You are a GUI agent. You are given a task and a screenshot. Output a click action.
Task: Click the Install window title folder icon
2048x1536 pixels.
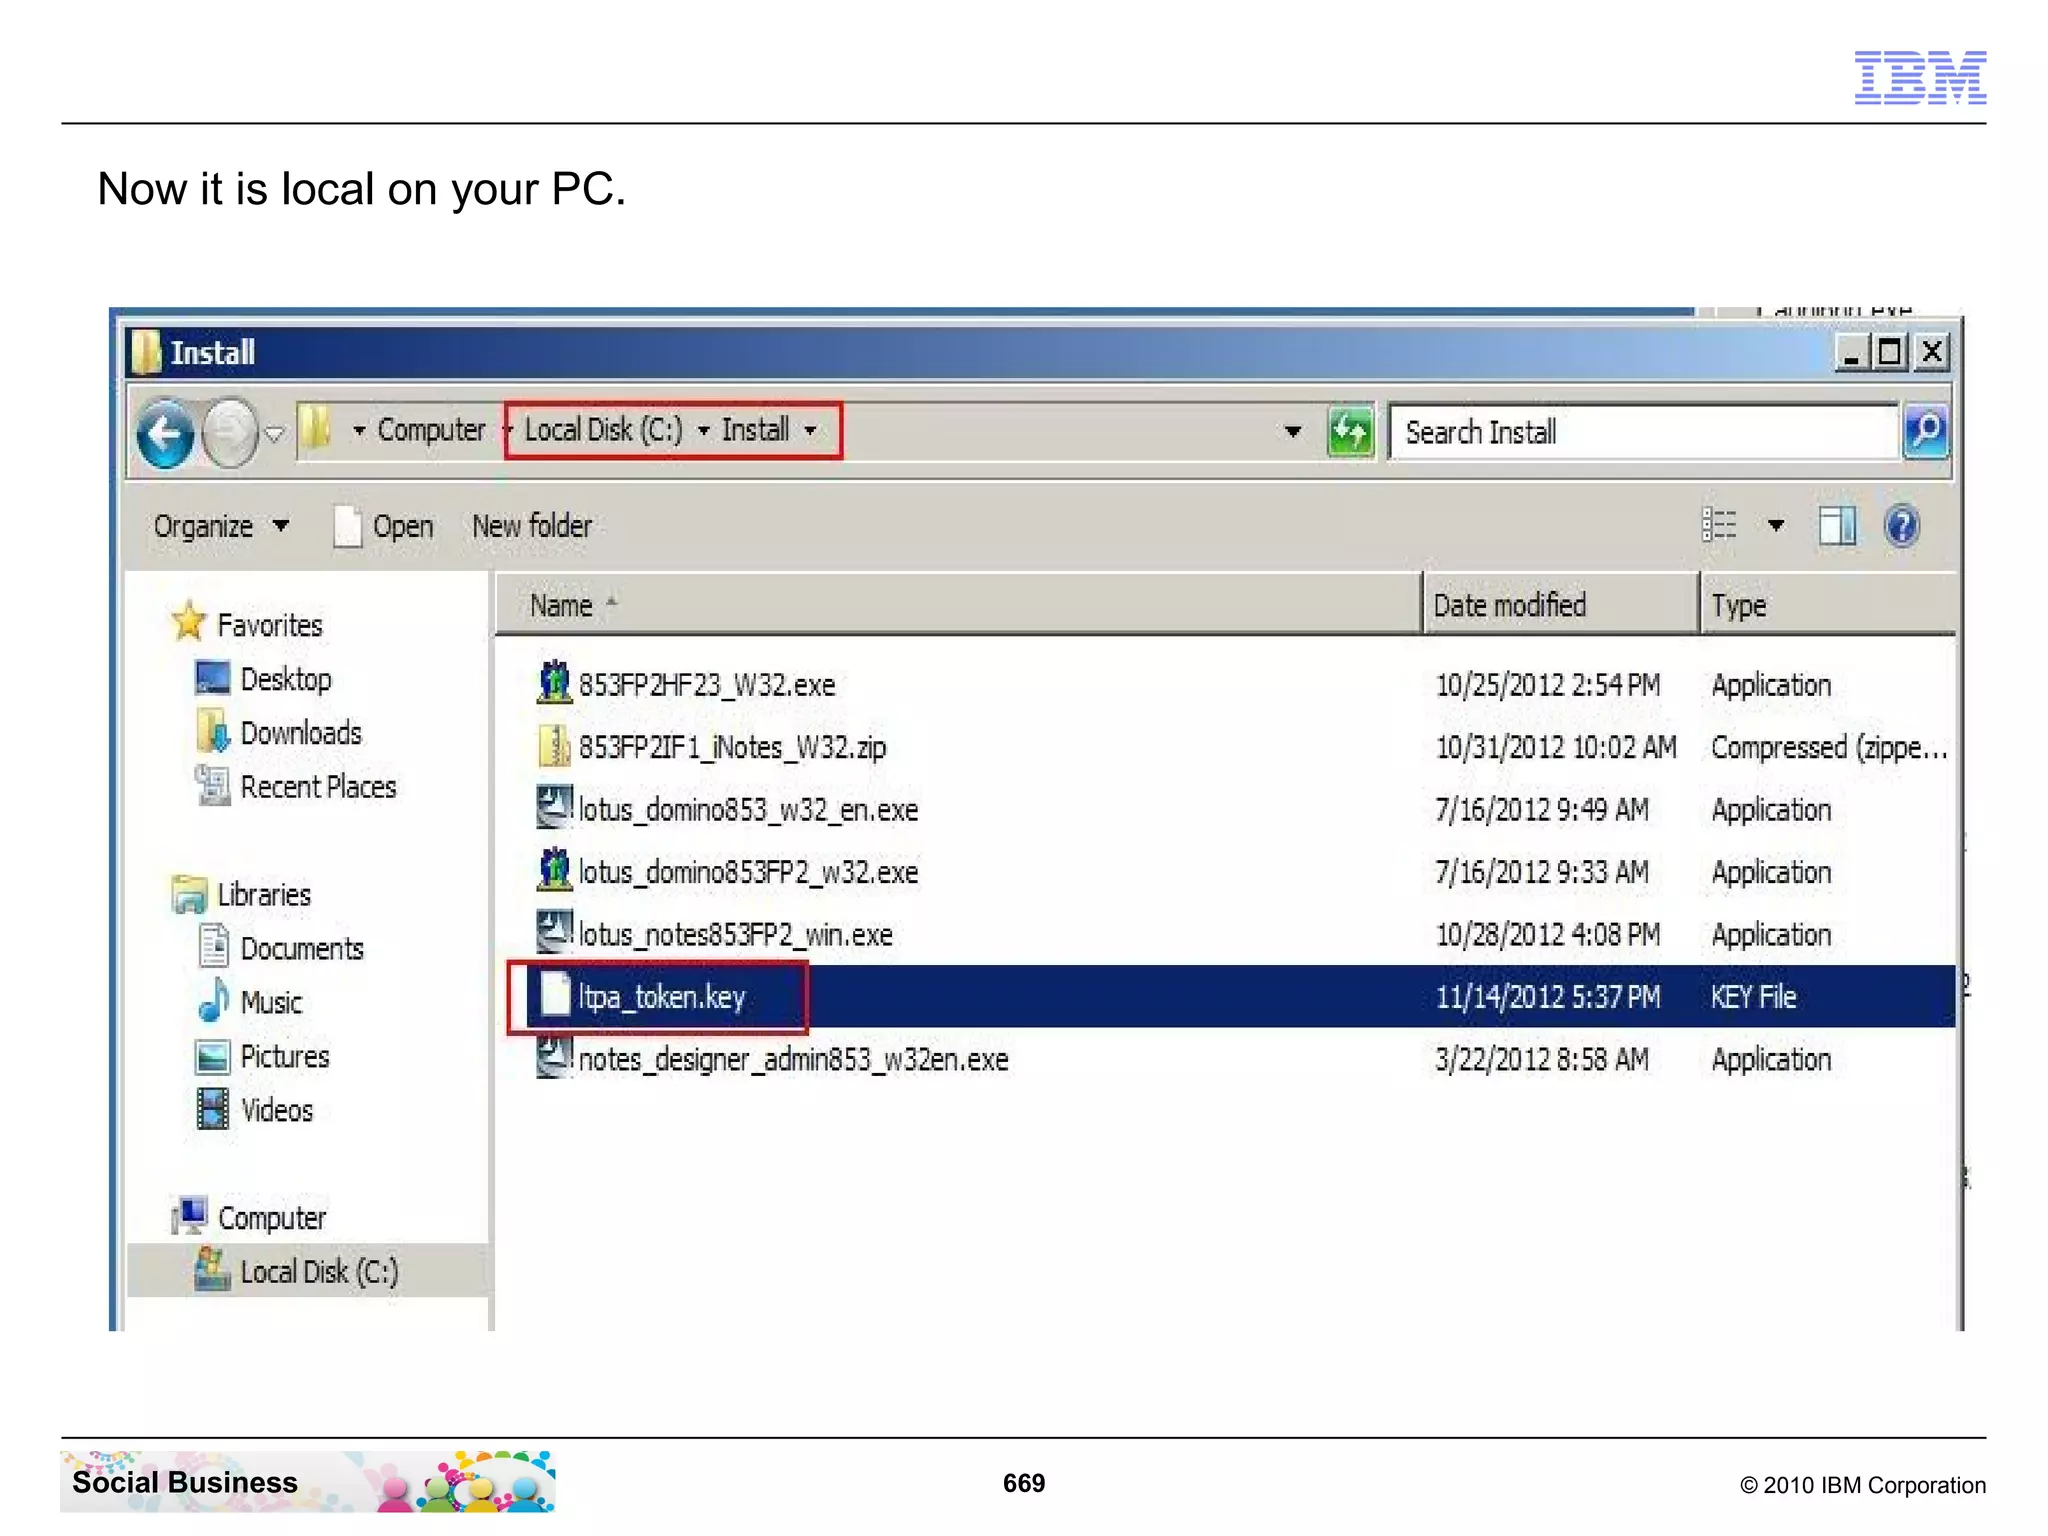[x=146, y=352]
